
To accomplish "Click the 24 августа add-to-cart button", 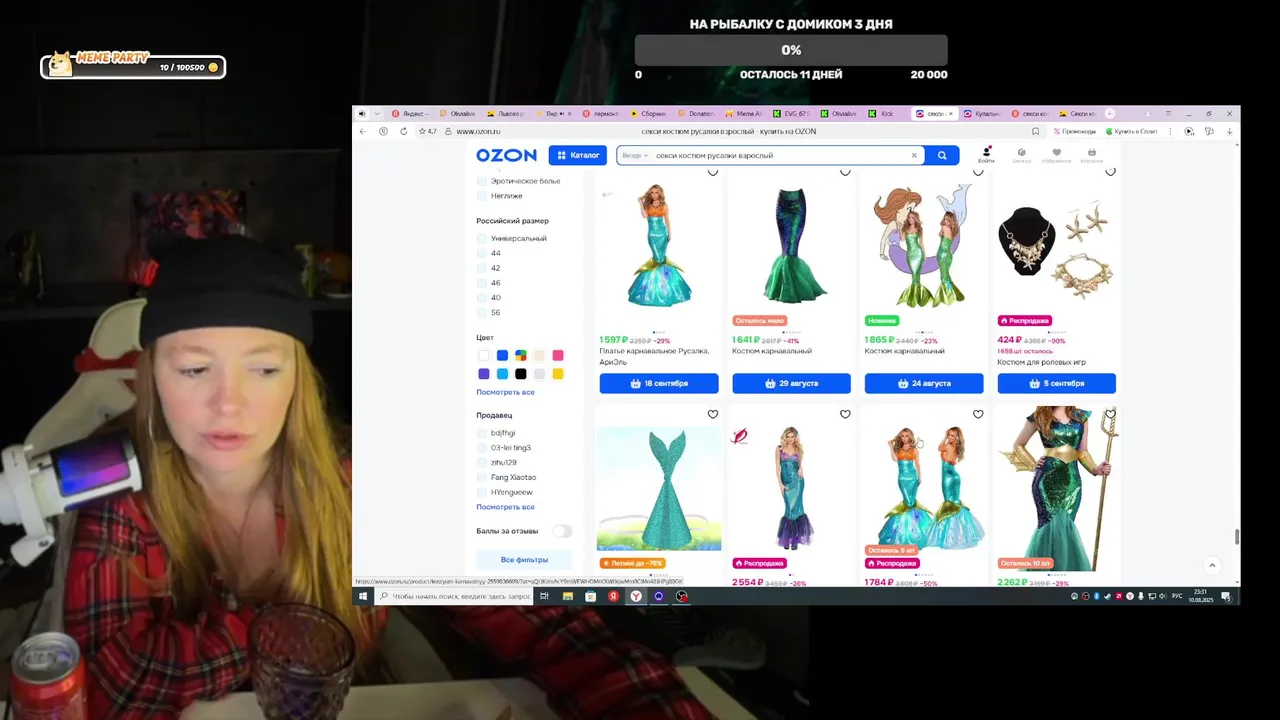I will pos(924,383).
